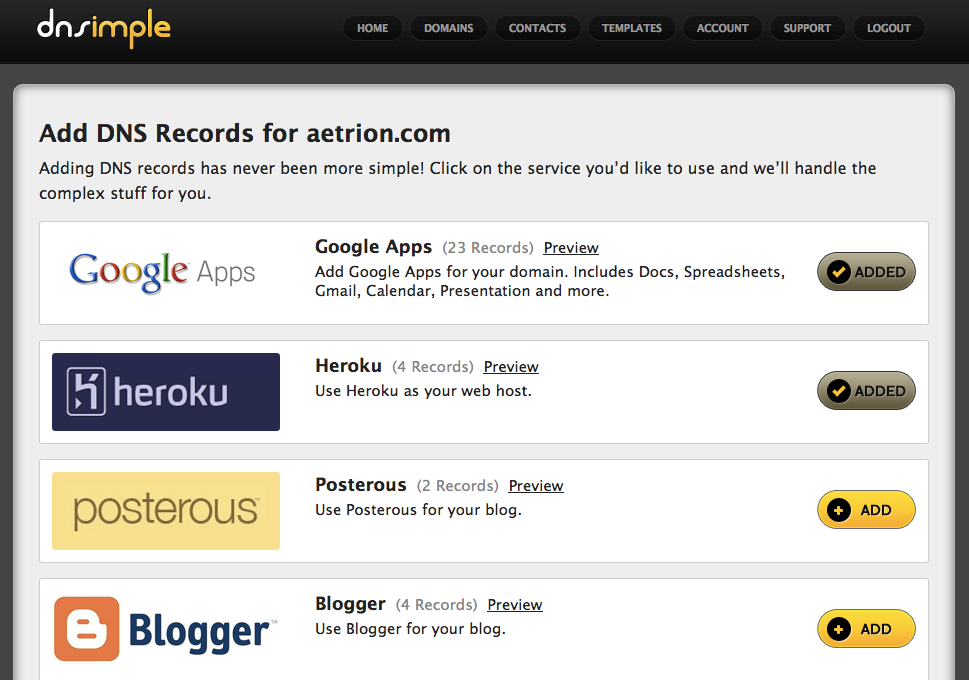Preview the Heroku records
Screen dimensions: 969x680
pyautogui.click(x=511, y=367)
